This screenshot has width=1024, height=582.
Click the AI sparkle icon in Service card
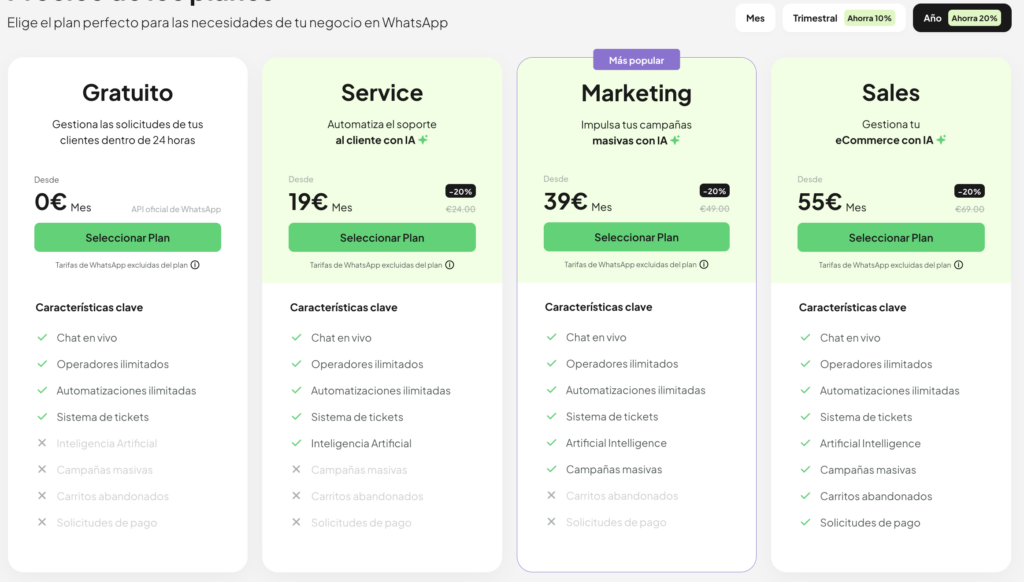pyautogui.click(x=423, y=140)
